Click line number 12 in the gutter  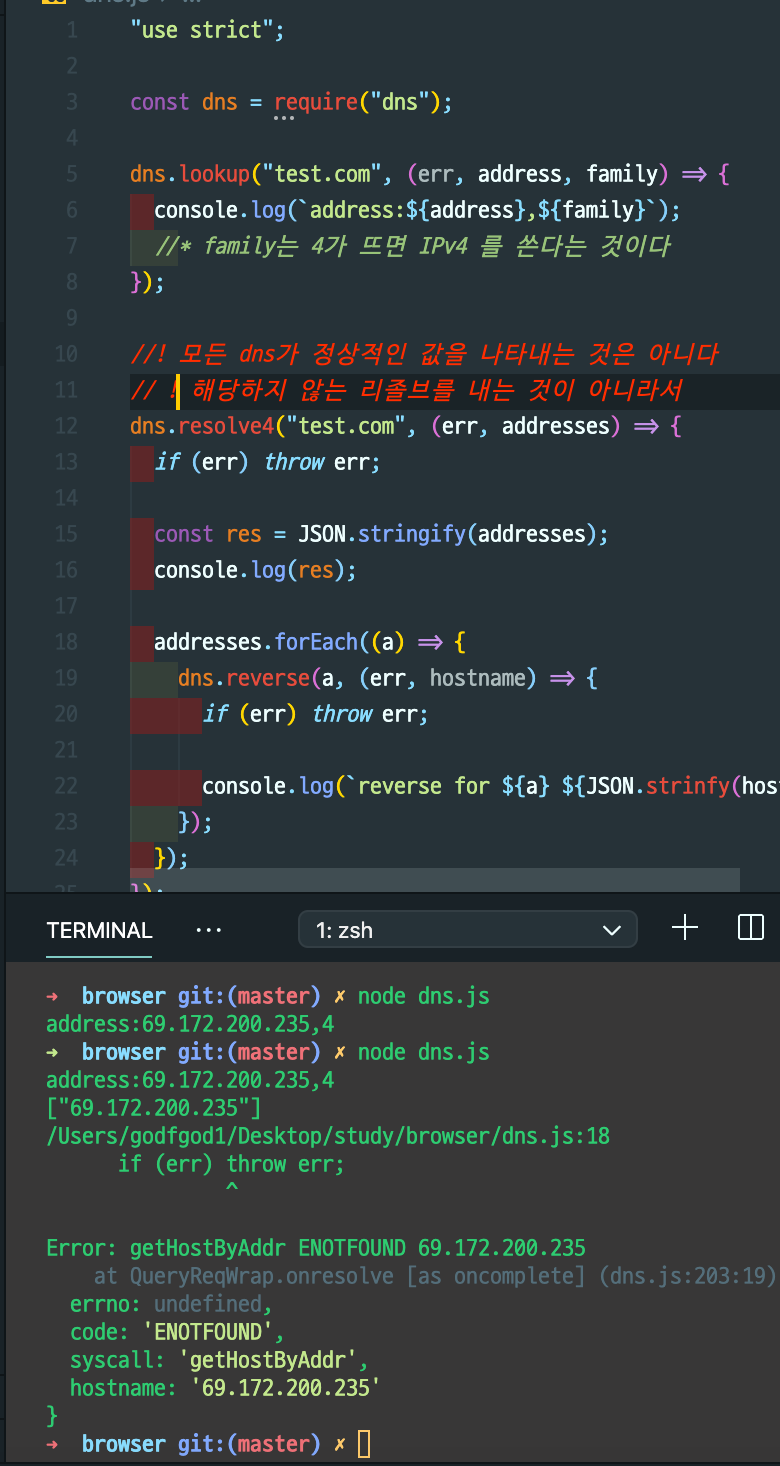66,426
